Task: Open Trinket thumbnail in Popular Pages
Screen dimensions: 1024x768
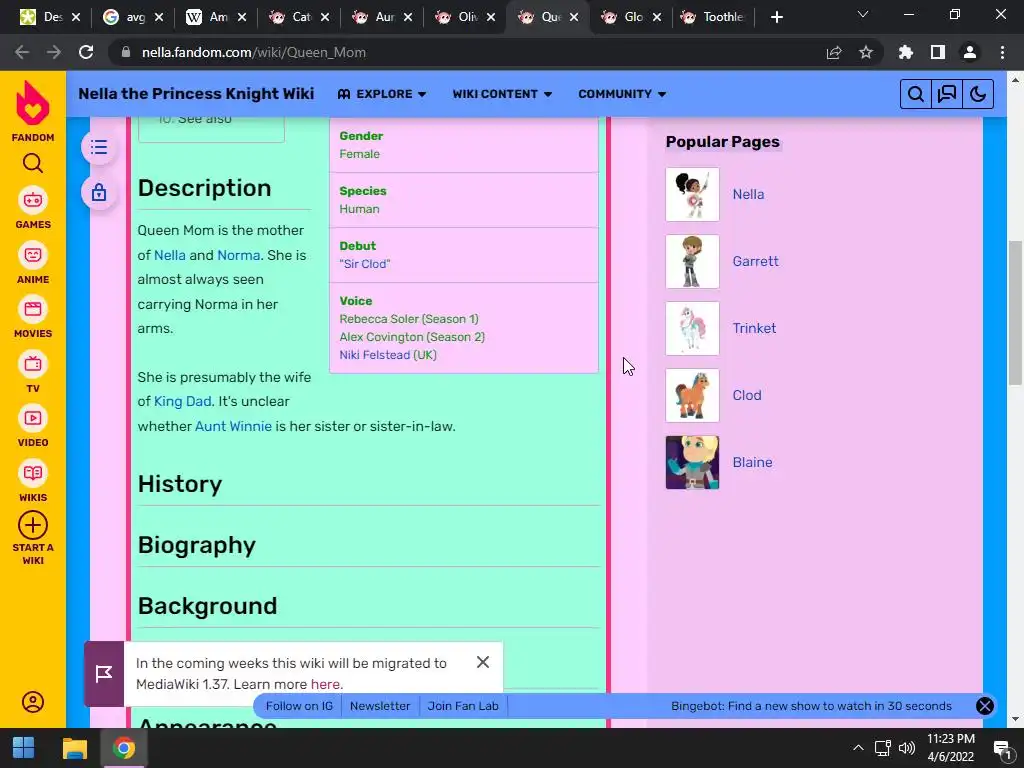Action: (692, 328)
